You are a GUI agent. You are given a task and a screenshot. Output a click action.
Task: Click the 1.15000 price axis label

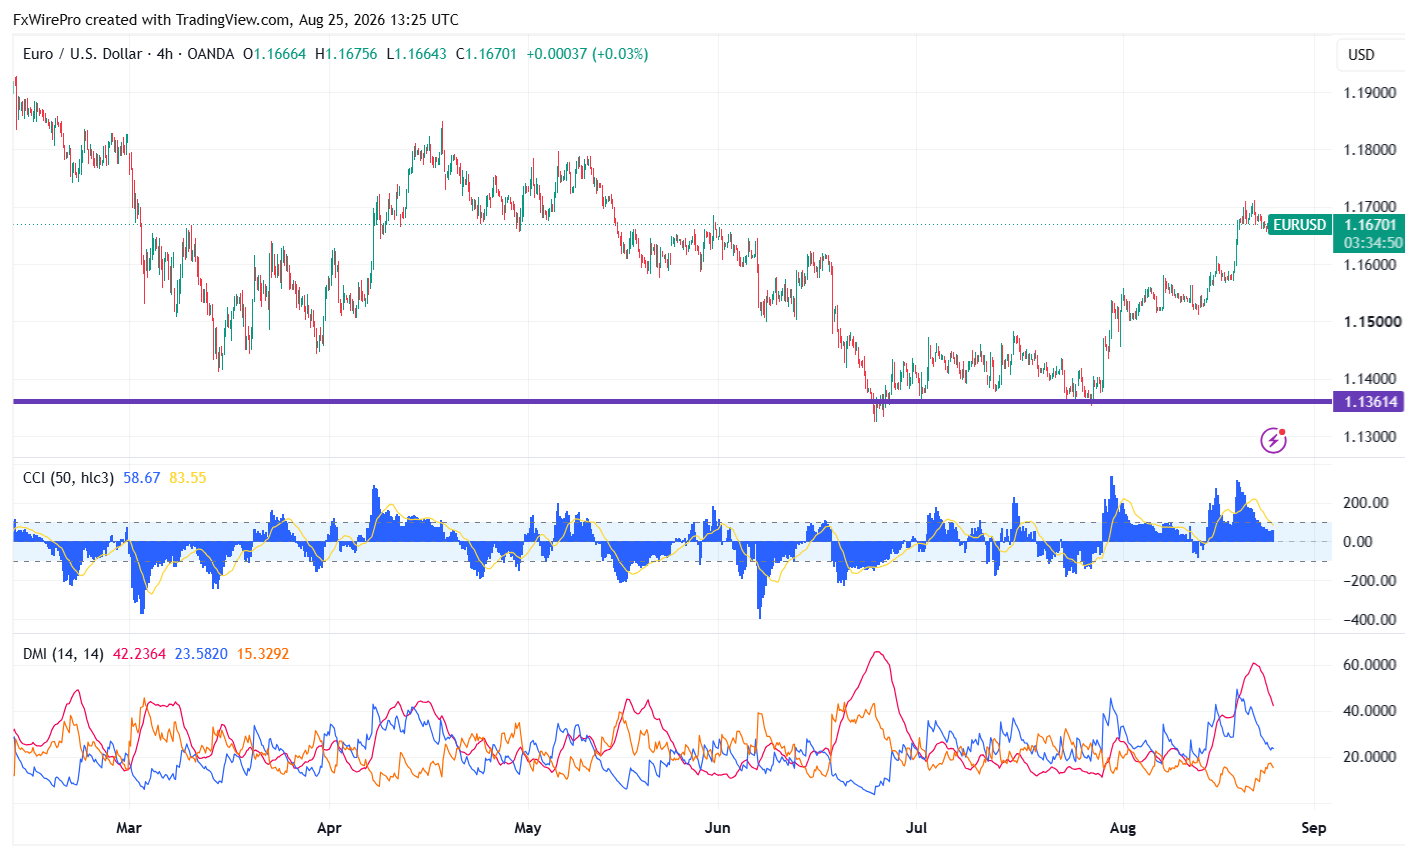(x=1370, y=322)
